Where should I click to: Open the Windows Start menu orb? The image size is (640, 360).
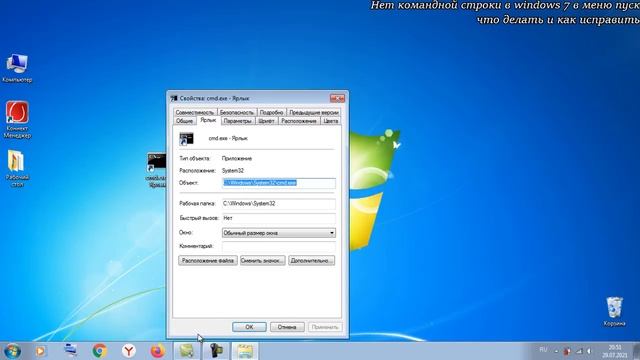12,351
